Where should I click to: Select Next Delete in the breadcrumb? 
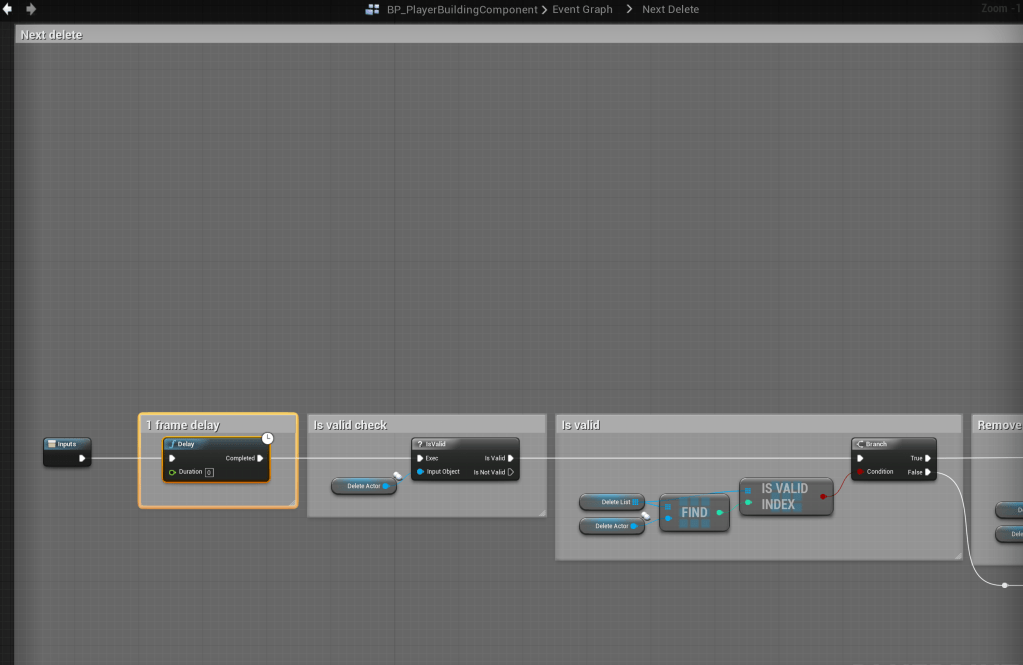(x=670, y=9)
